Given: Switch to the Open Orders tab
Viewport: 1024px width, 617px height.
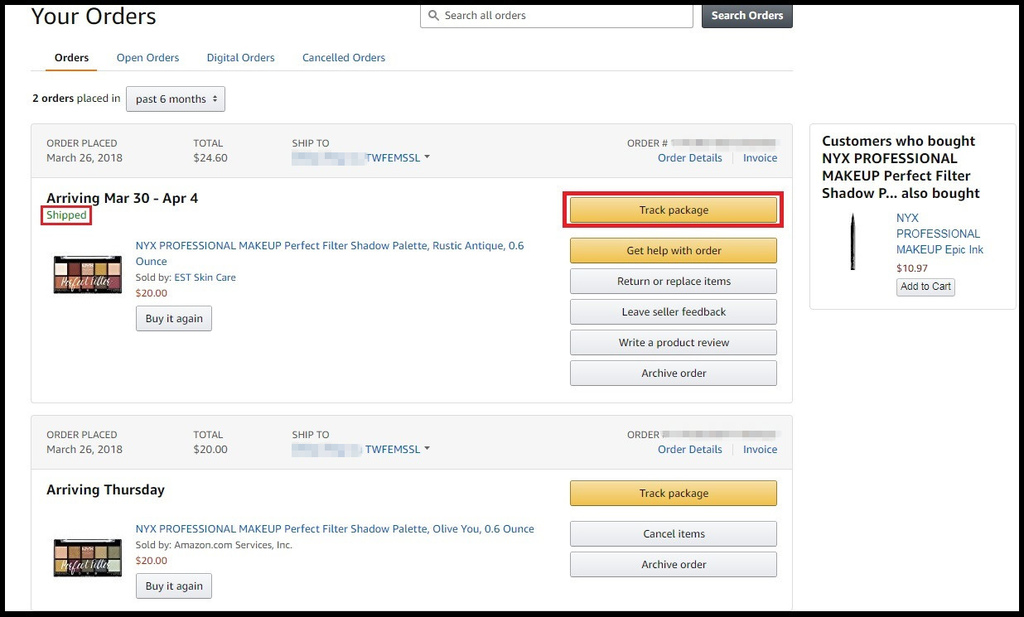Looking at the screenshot, I should 148,58.
